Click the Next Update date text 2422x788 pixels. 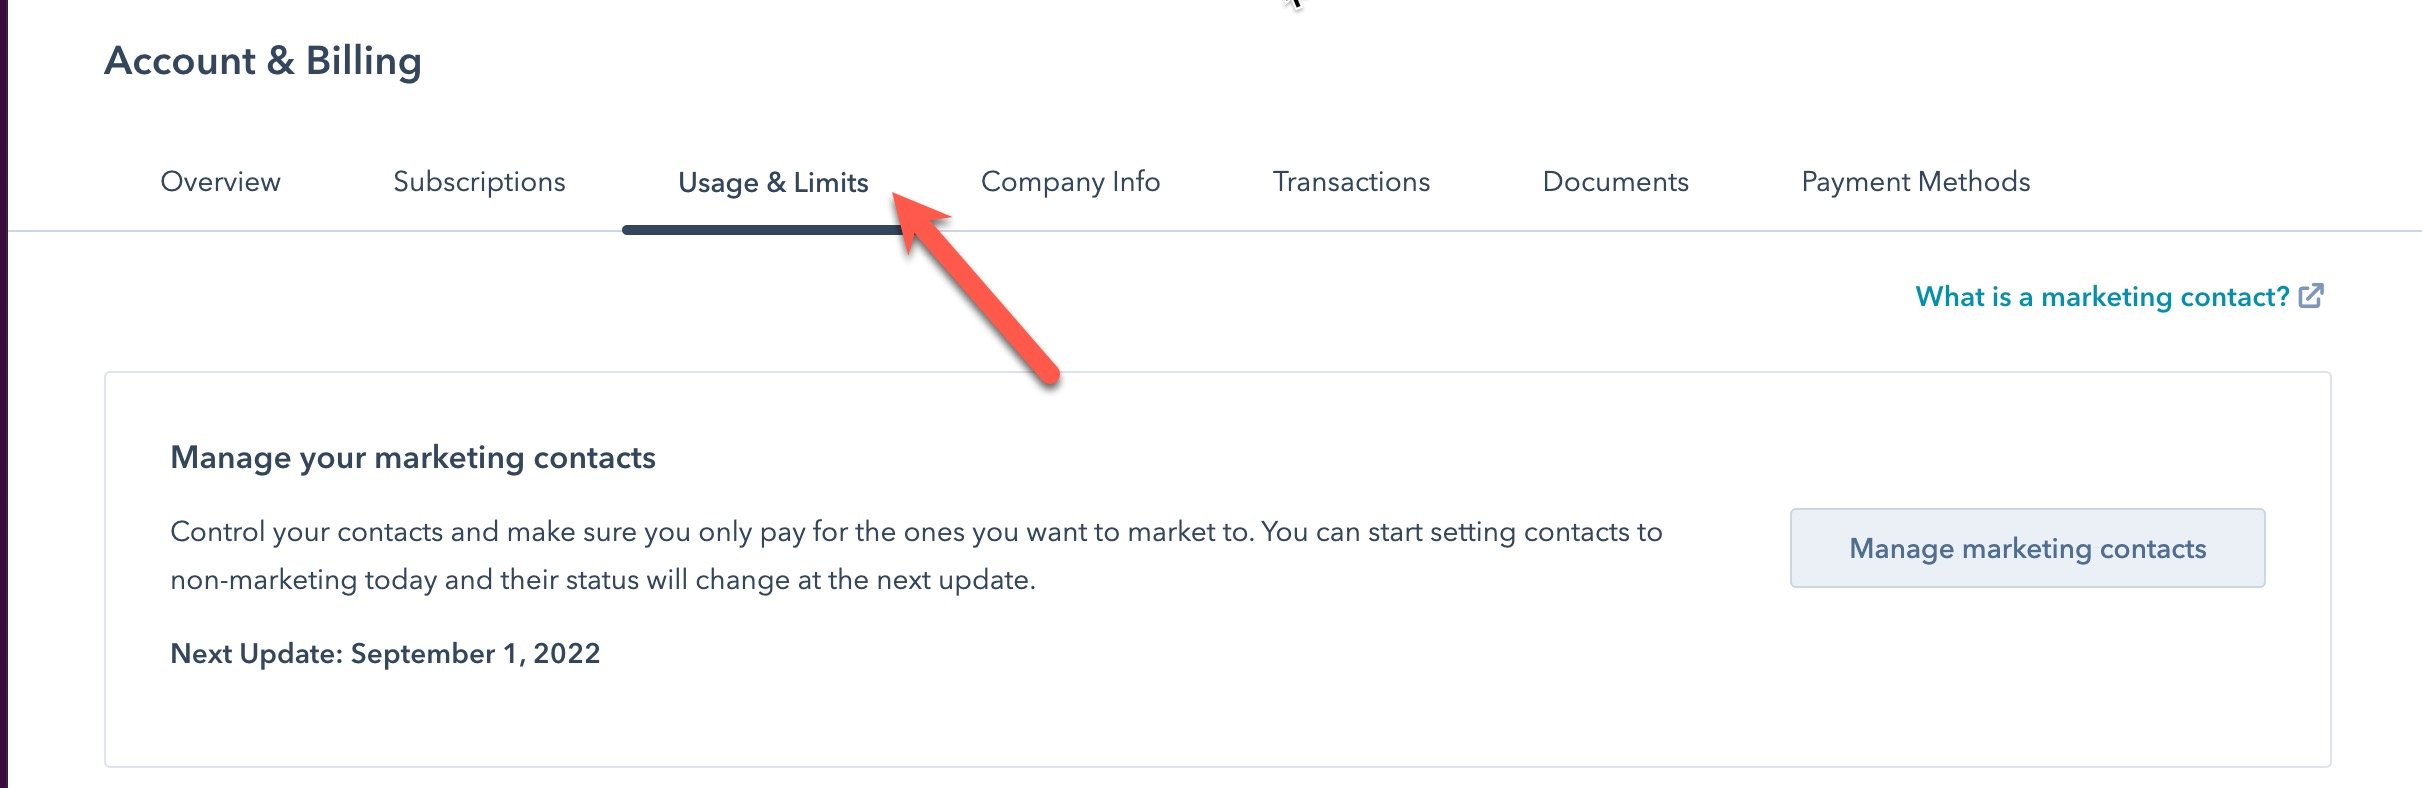pos(386,653)
